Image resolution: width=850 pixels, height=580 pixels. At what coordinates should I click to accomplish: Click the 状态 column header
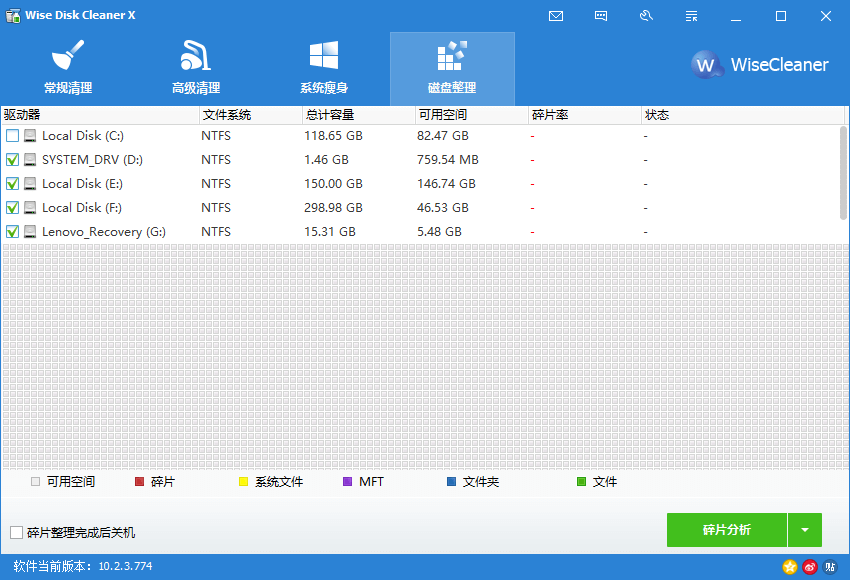743,115
